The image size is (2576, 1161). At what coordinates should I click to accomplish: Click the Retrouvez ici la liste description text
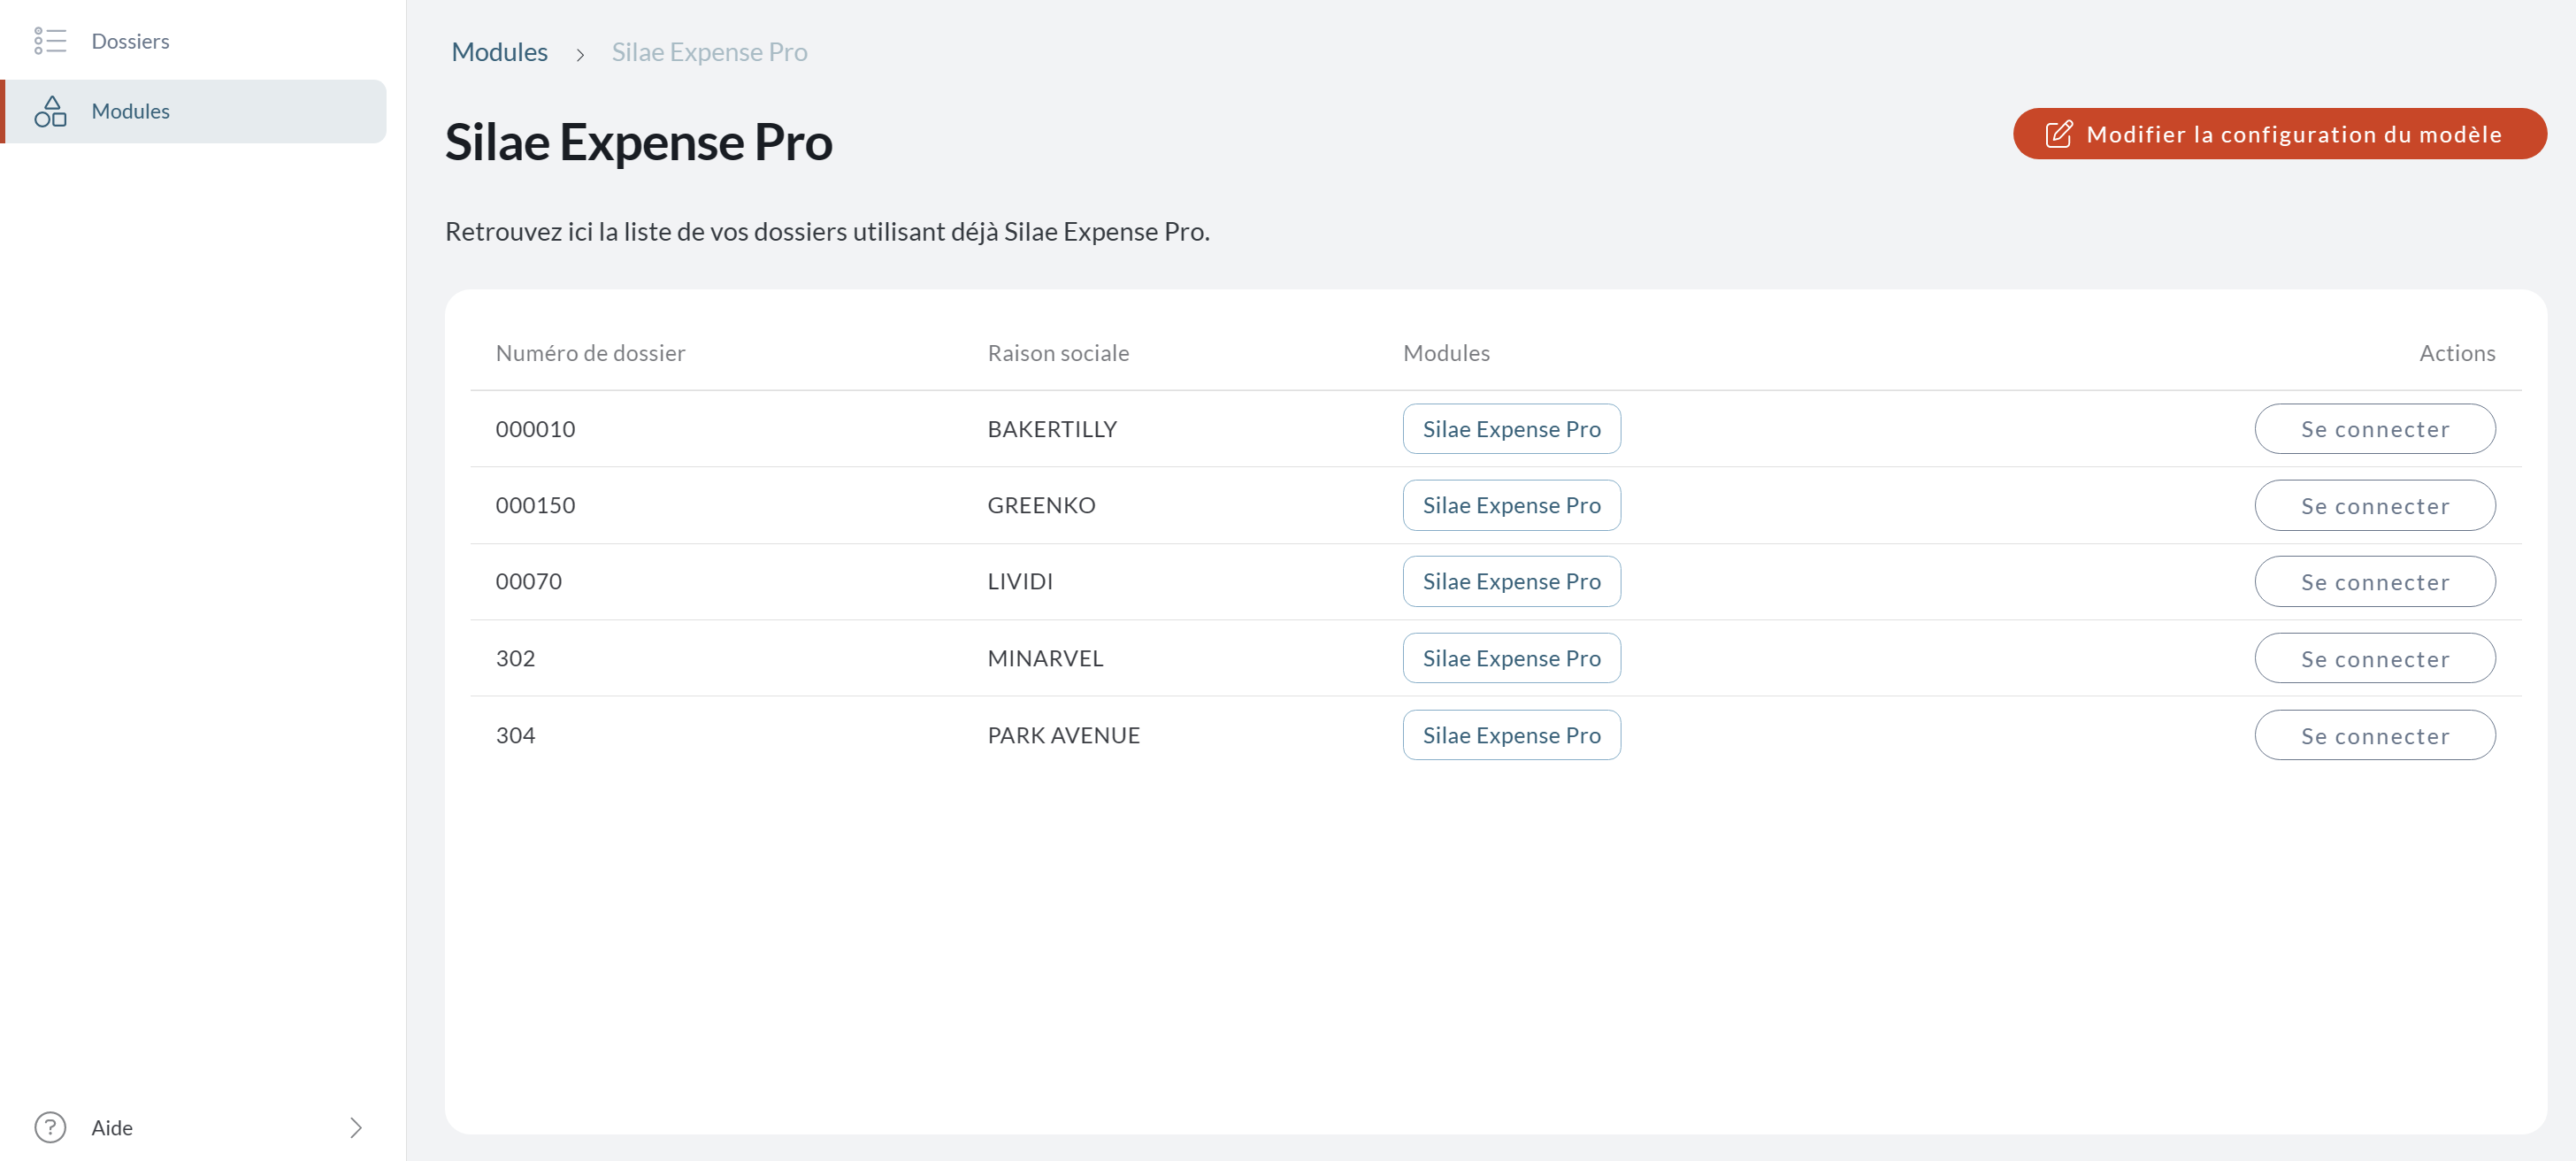[827, 232]
